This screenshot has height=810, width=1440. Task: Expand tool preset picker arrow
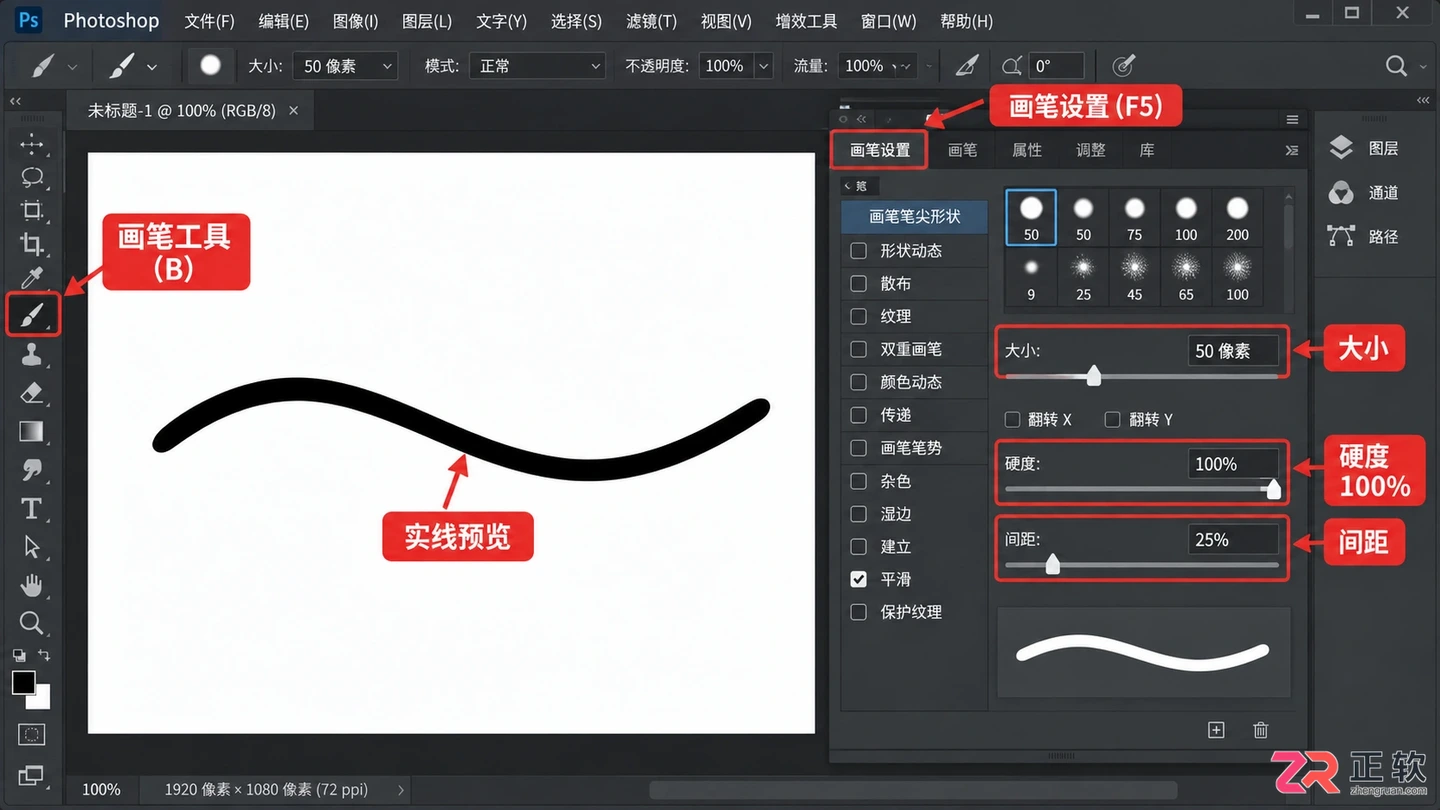72,67
